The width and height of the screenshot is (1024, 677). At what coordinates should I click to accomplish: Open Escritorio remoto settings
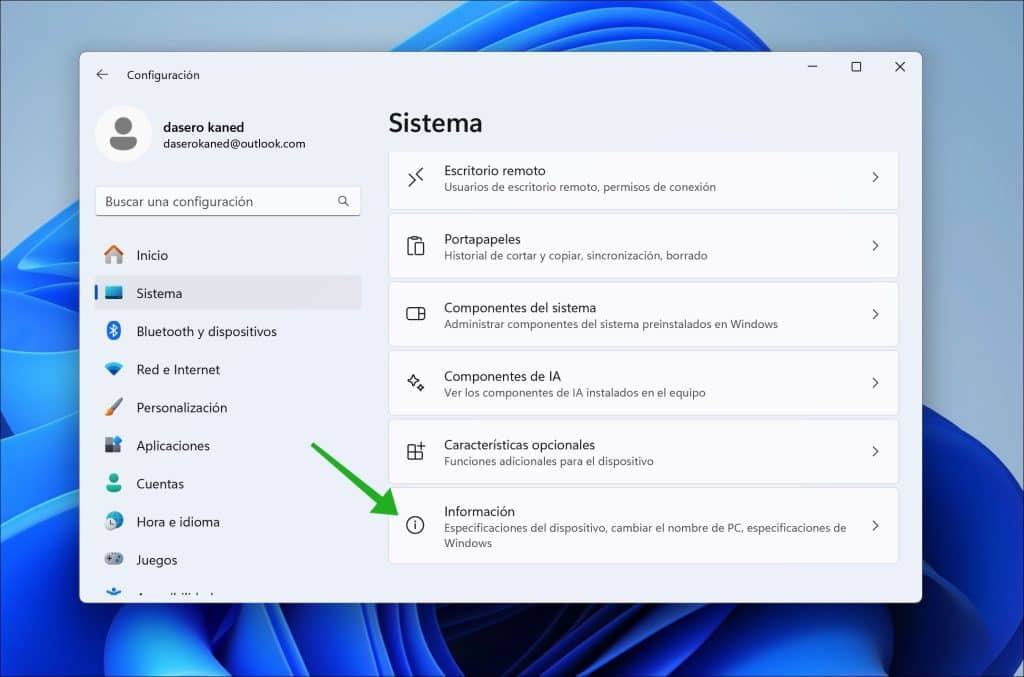[643, 180]
